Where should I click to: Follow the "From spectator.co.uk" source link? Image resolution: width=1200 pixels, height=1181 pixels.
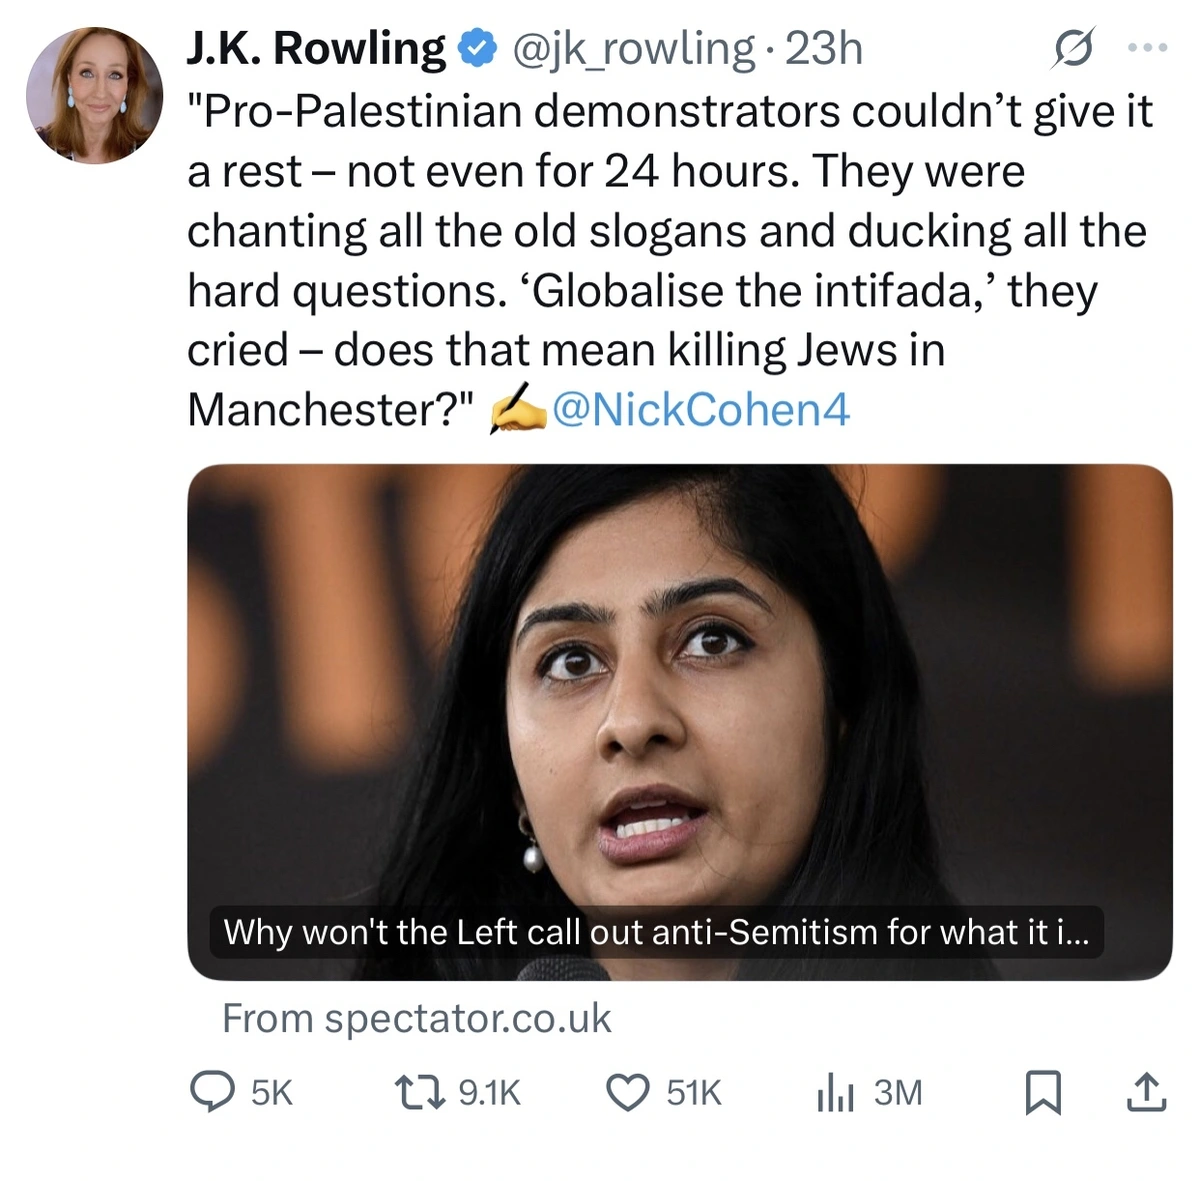416,1018
